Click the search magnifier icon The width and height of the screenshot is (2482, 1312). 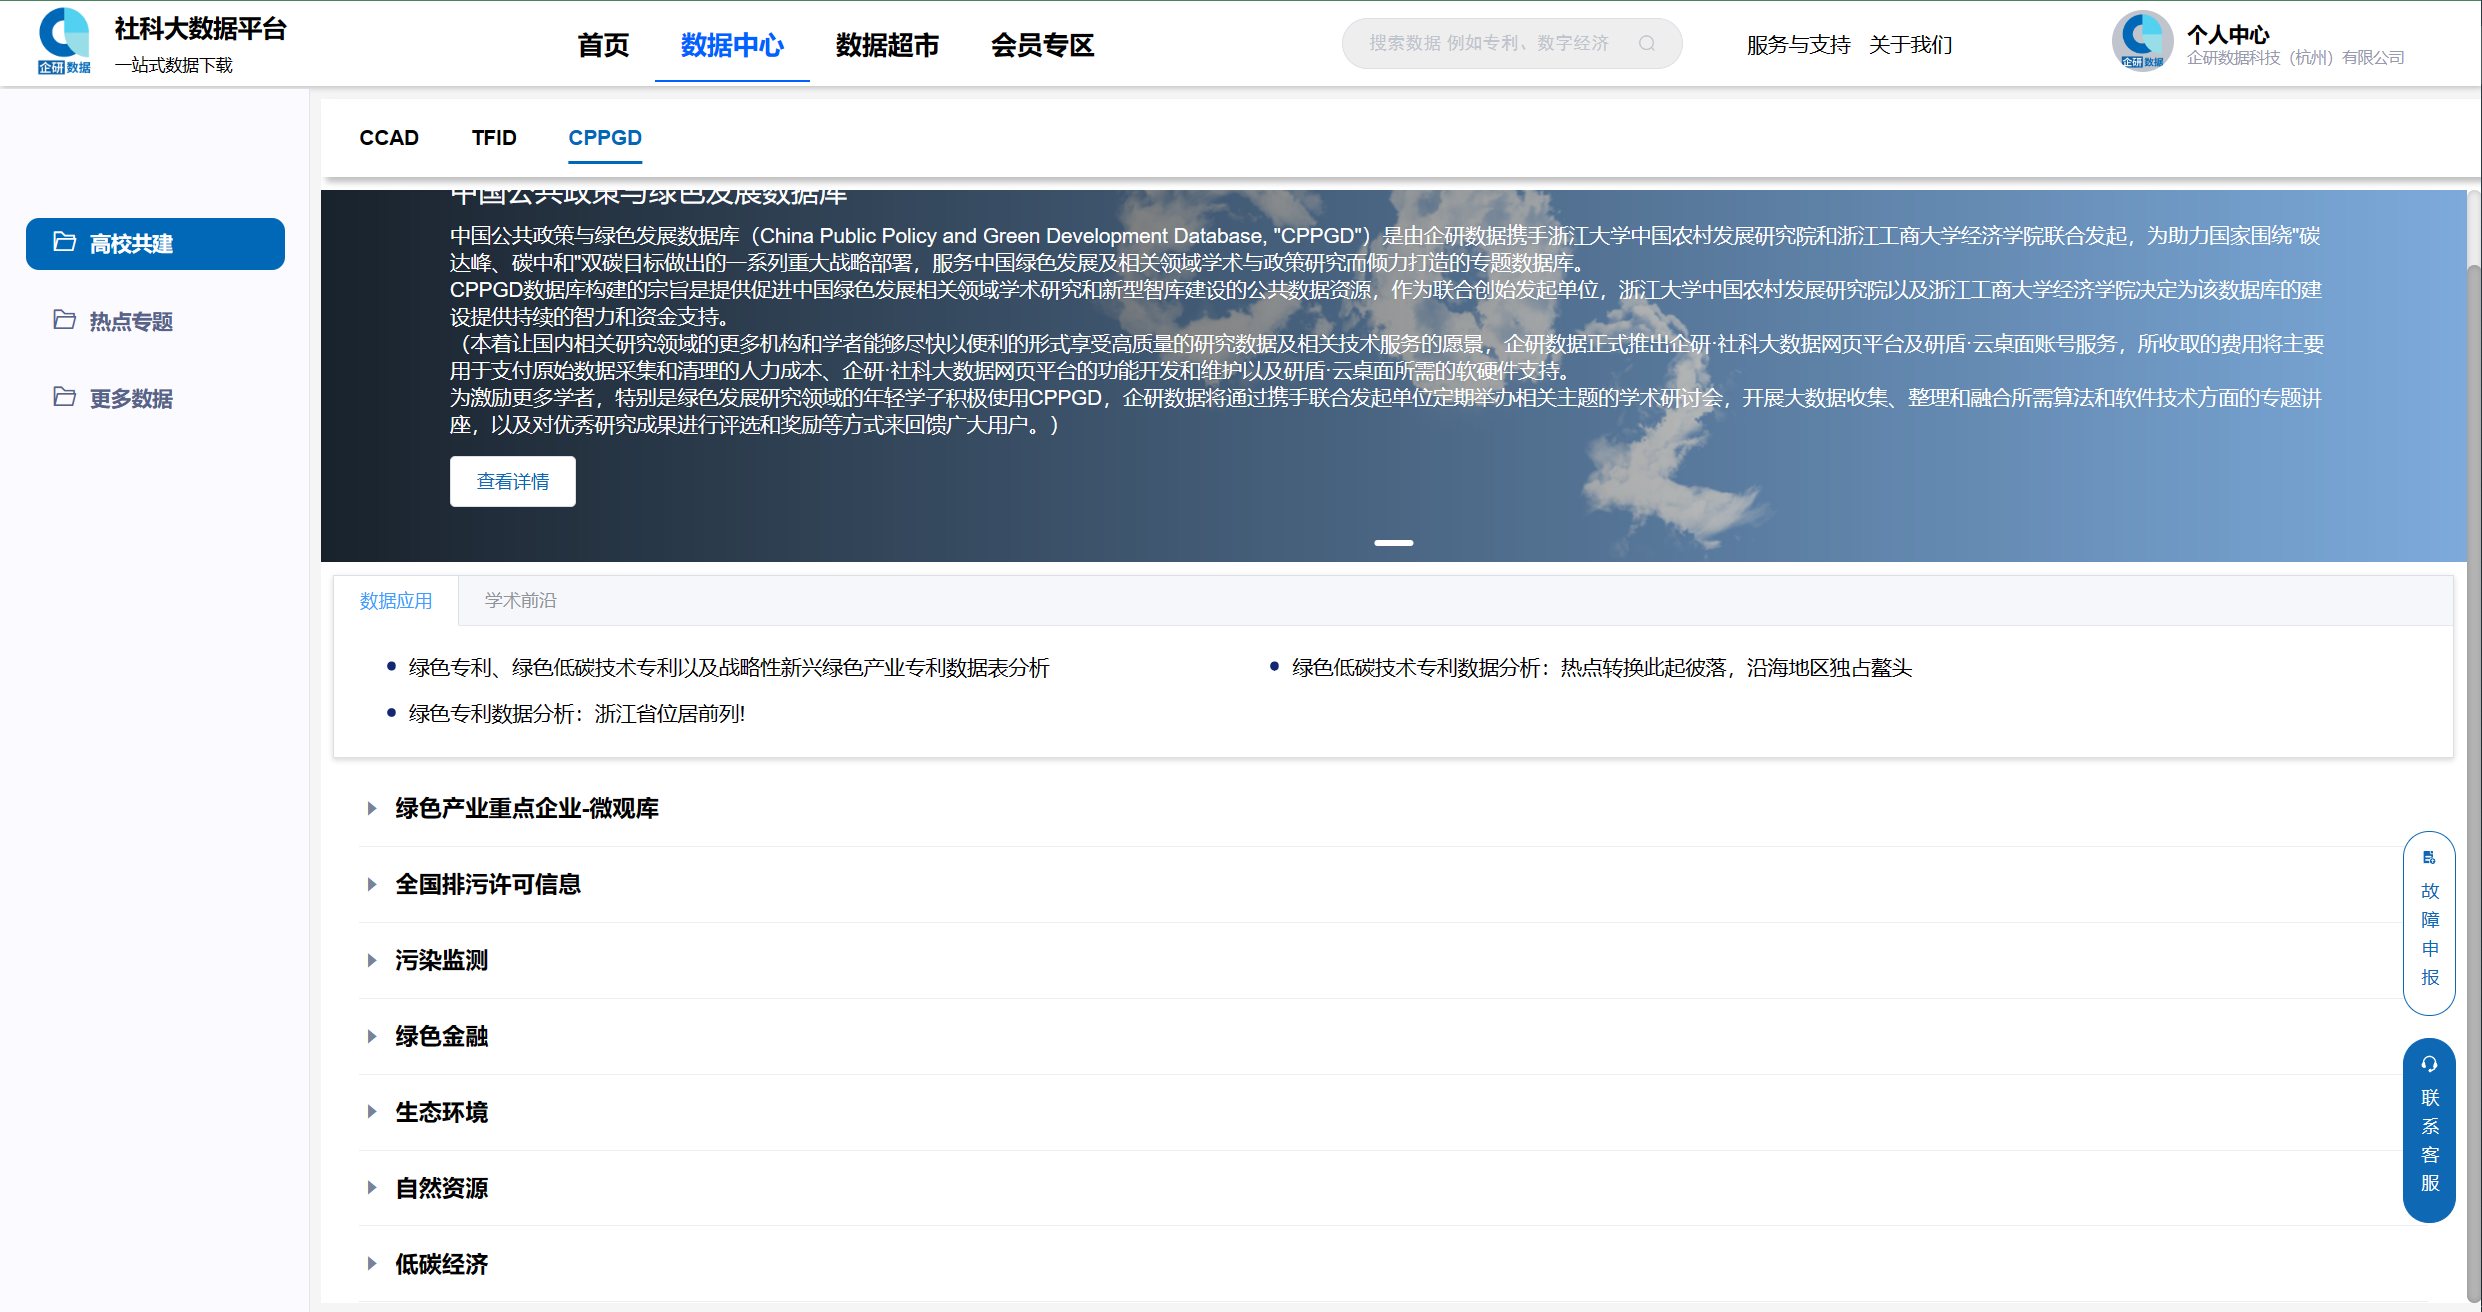coord(1647,44)
